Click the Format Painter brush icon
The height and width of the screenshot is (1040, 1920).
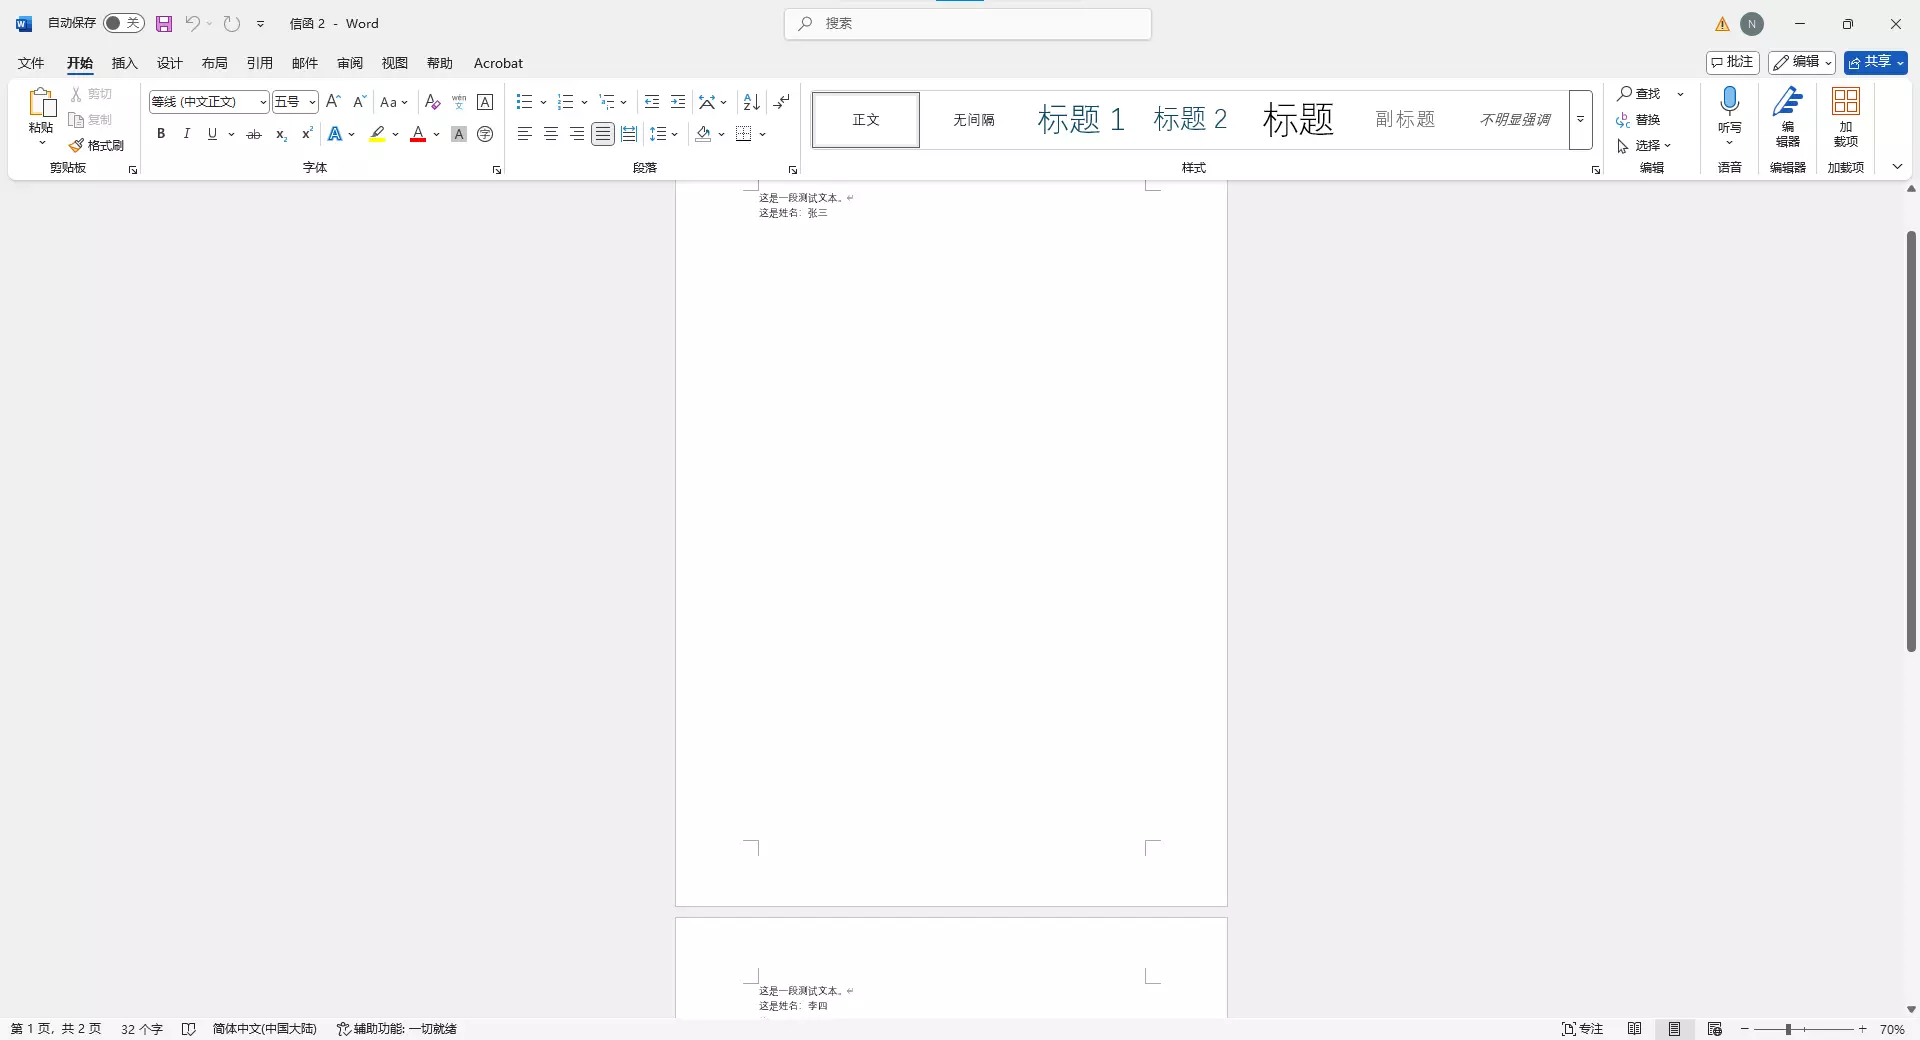(77, 146)
